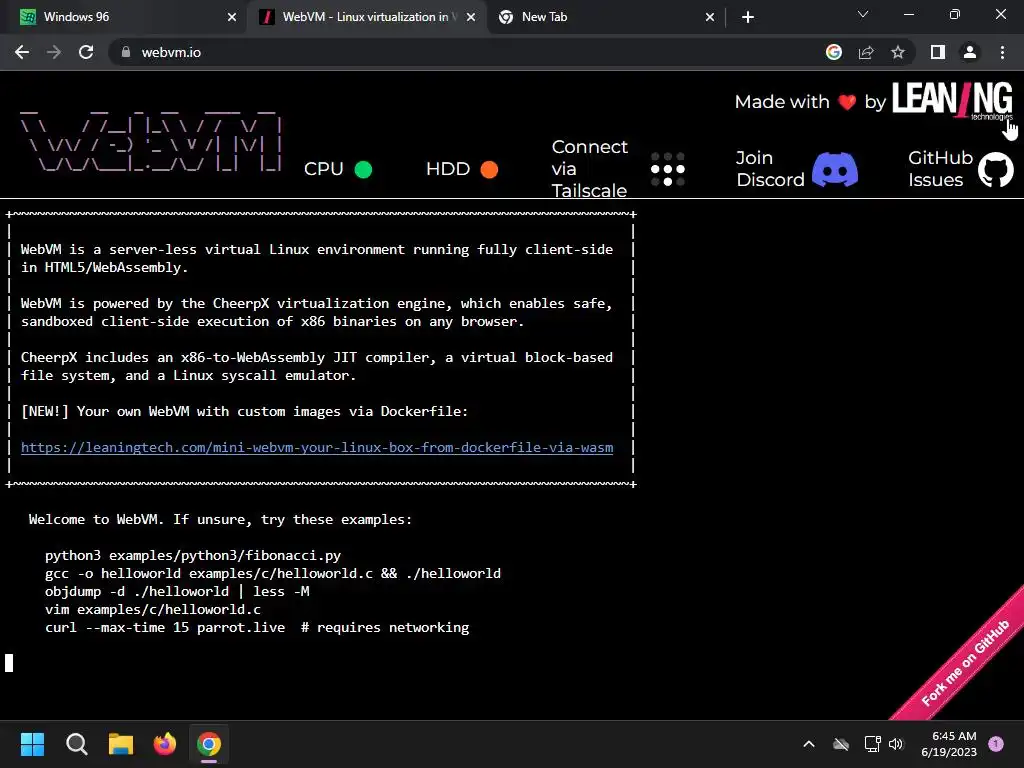Click the CPU label
Viewport: 1024px width, 768px height.
(x=323, y=169)
